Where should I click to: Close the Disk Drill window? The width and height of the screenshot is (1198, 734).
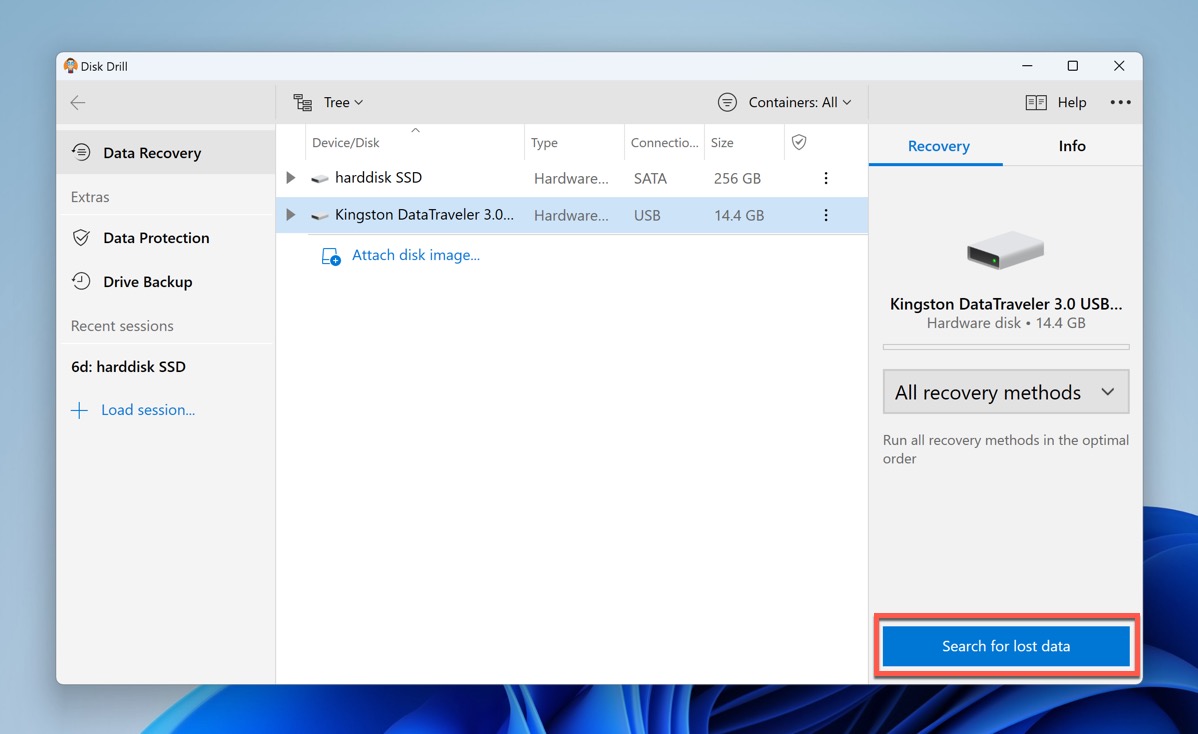point(1119,66)
